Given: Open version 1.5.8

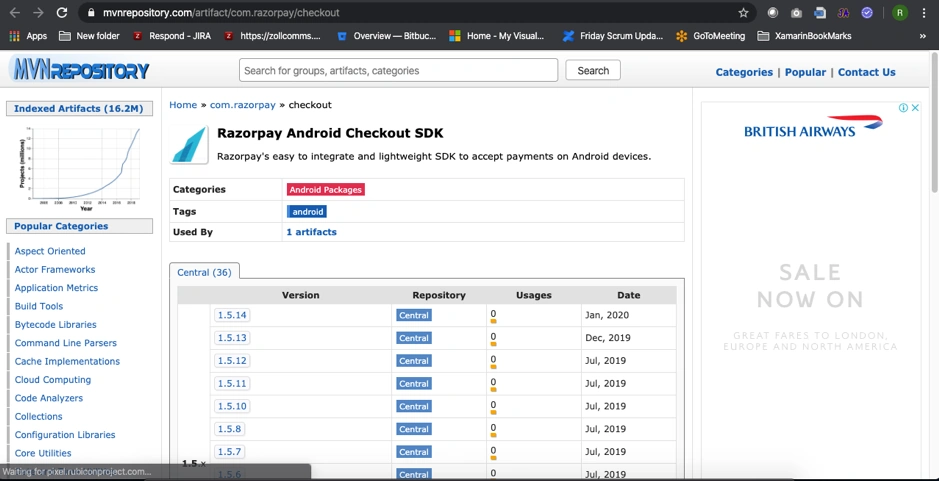Looking at the screenshot, I should coord(229,429).
